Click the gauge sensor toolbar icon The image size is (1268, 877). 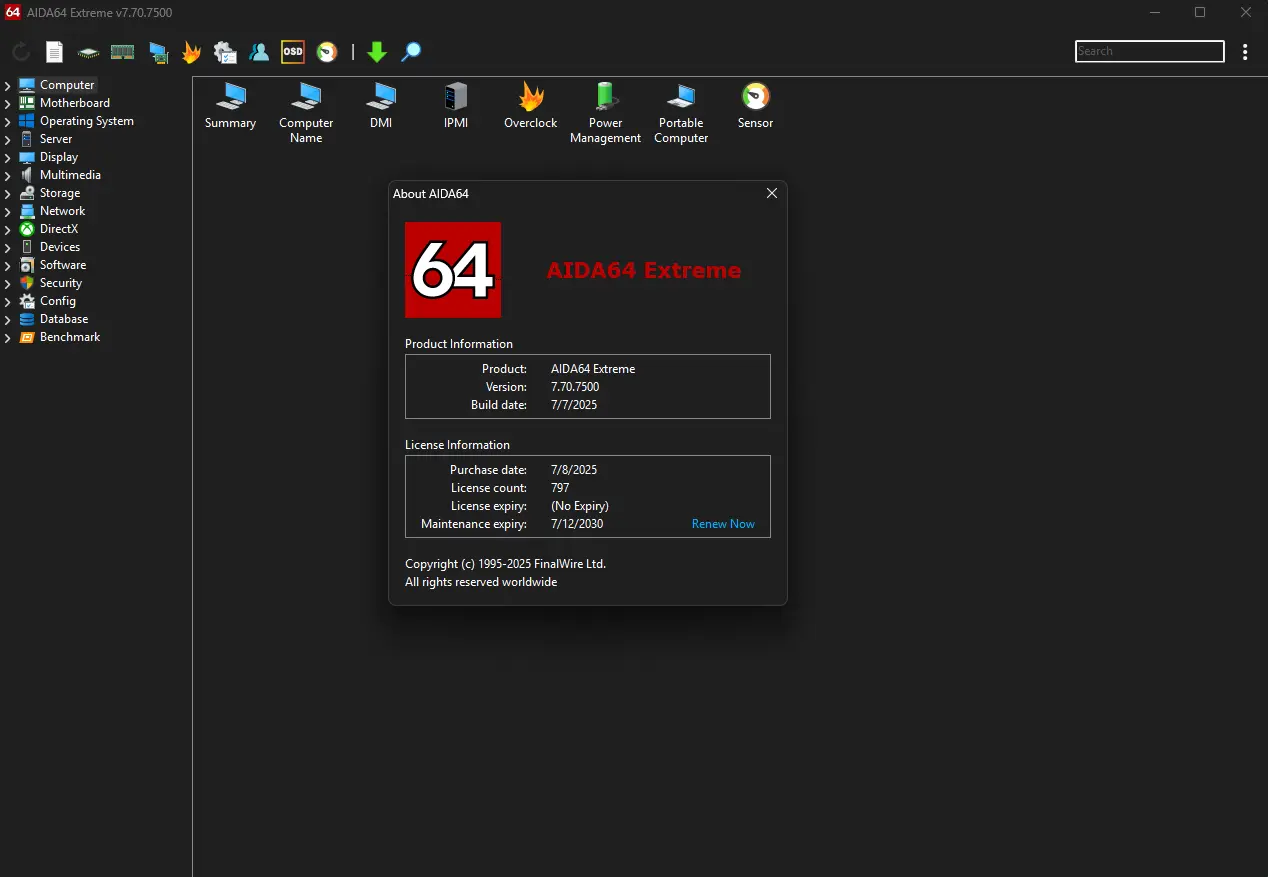[x=327, y=52]
